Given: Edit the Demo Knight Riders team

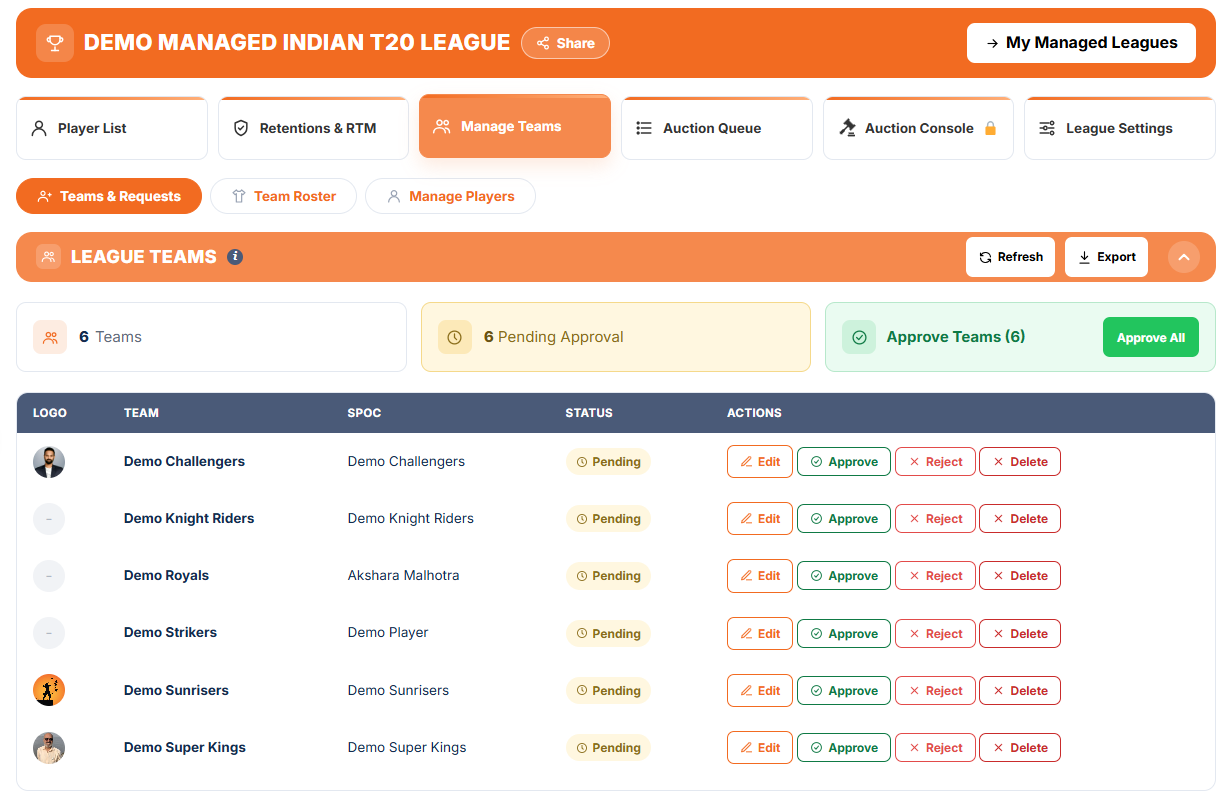Looking at the screenshot, I should pos(760,519).
